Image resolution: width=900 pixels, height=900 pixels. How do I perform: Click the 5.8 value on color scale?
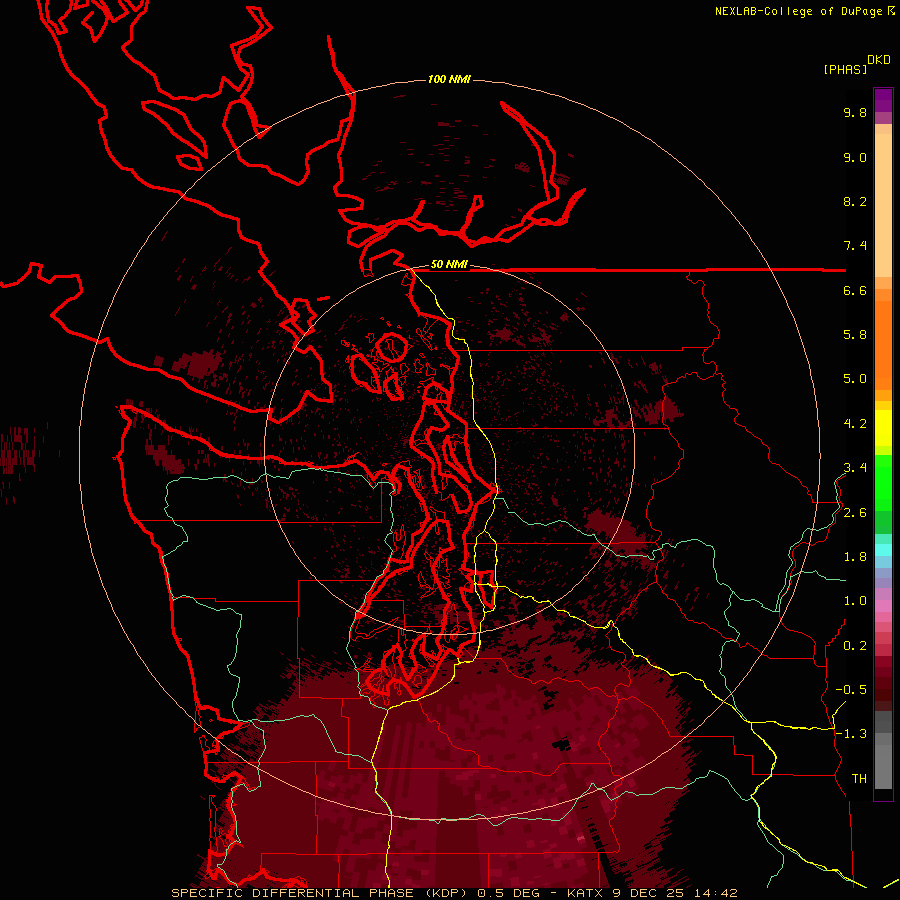[855, 335]
